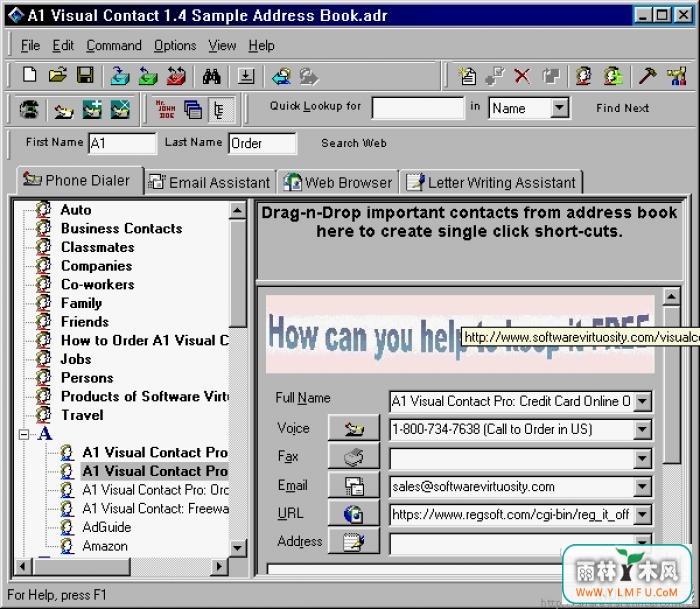Select the Business Contacts category
Screen dimensions: 700x609
point(121,229)
